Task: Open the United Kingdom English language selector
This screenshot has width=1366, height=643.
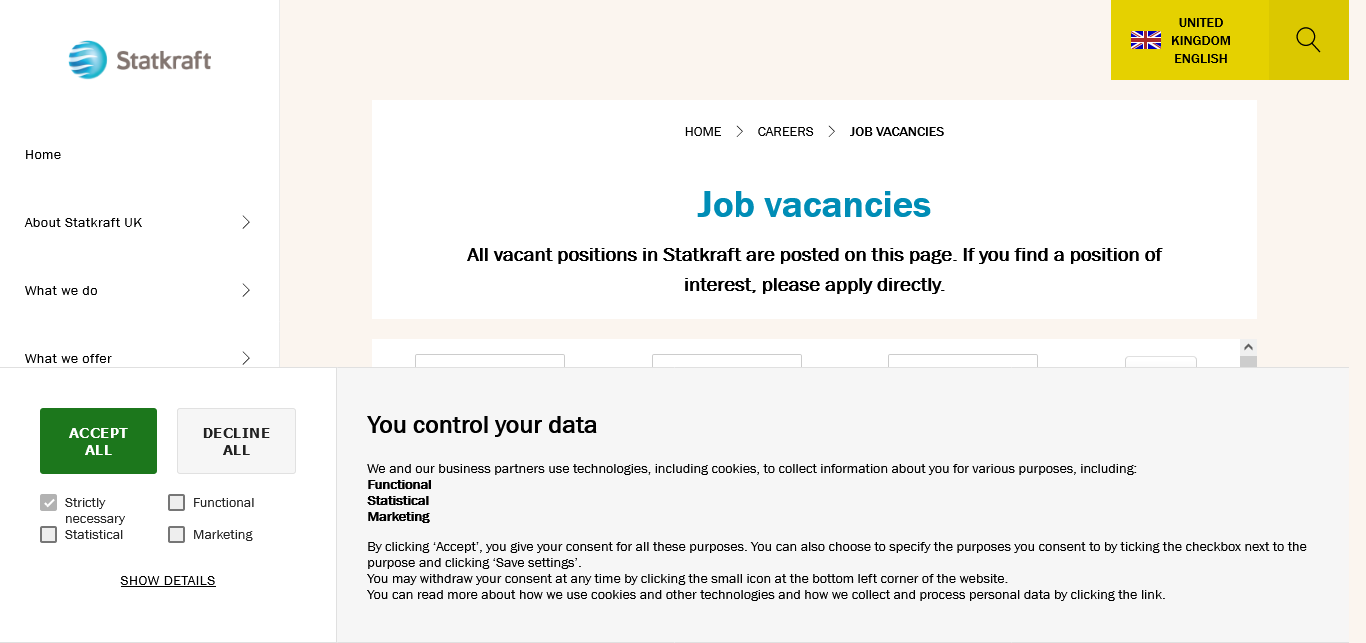Action: pos(1190,40)
